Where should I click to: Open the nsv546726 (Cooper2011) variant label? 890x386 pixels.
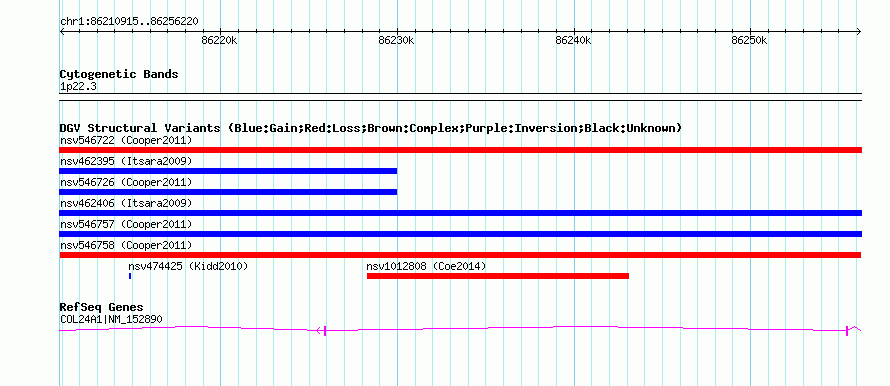click(x=126, y=182)
